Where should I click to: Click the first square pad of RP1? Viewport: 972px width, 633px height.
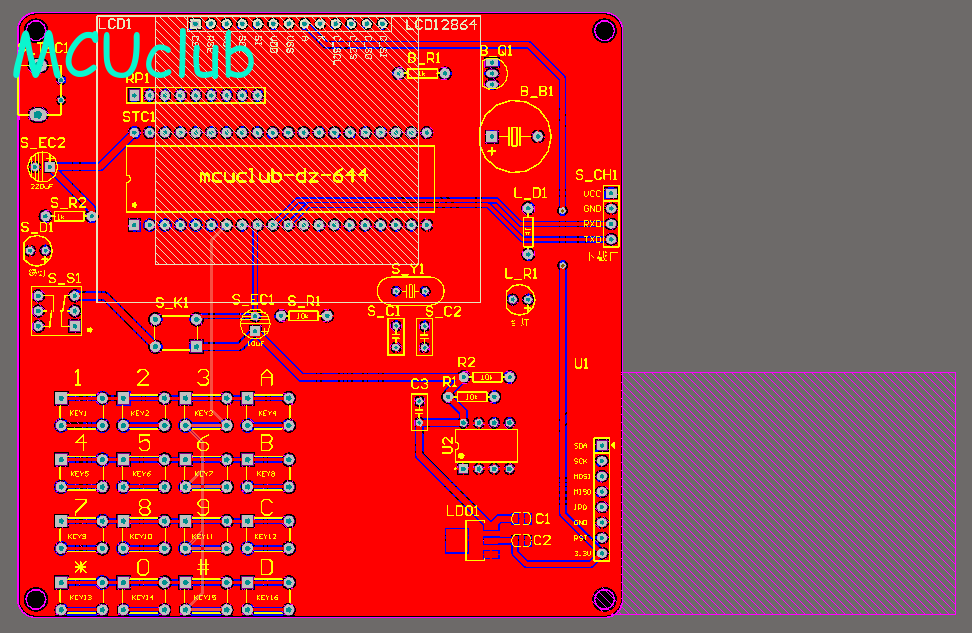click(x=134, y=95)
